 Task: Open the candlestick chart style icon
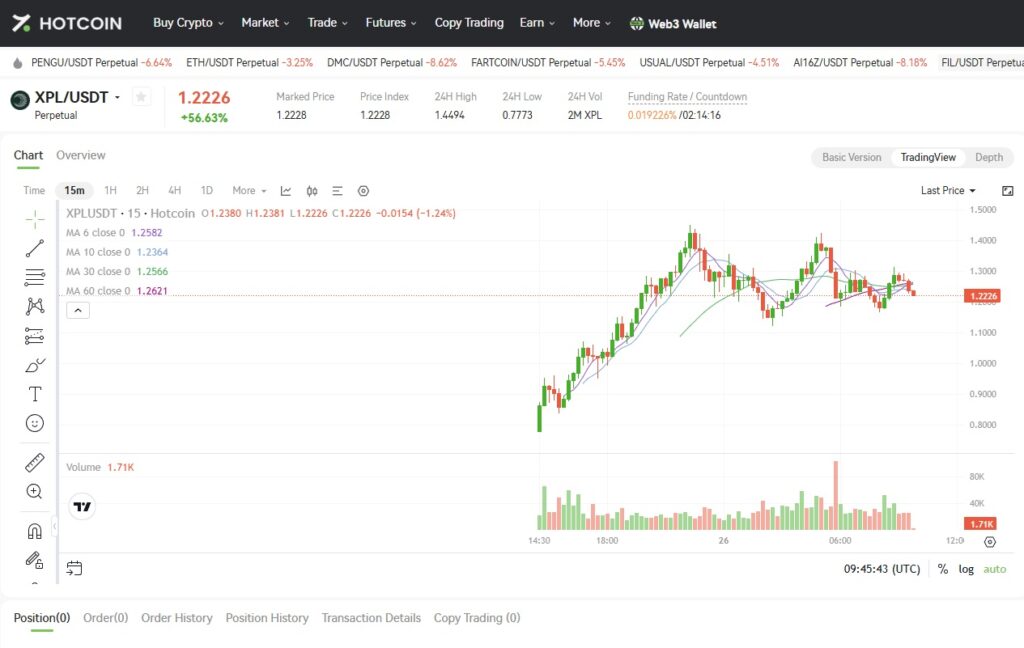[x=312, y=191]
